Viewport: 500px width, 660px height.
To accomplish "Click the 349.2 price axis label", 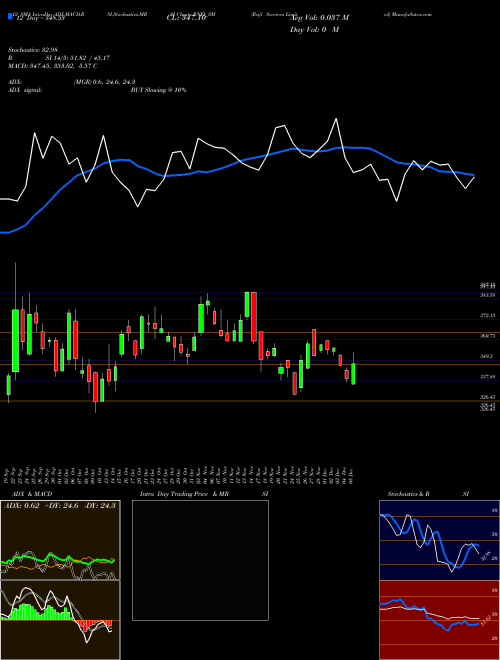I will coord(487,356).
